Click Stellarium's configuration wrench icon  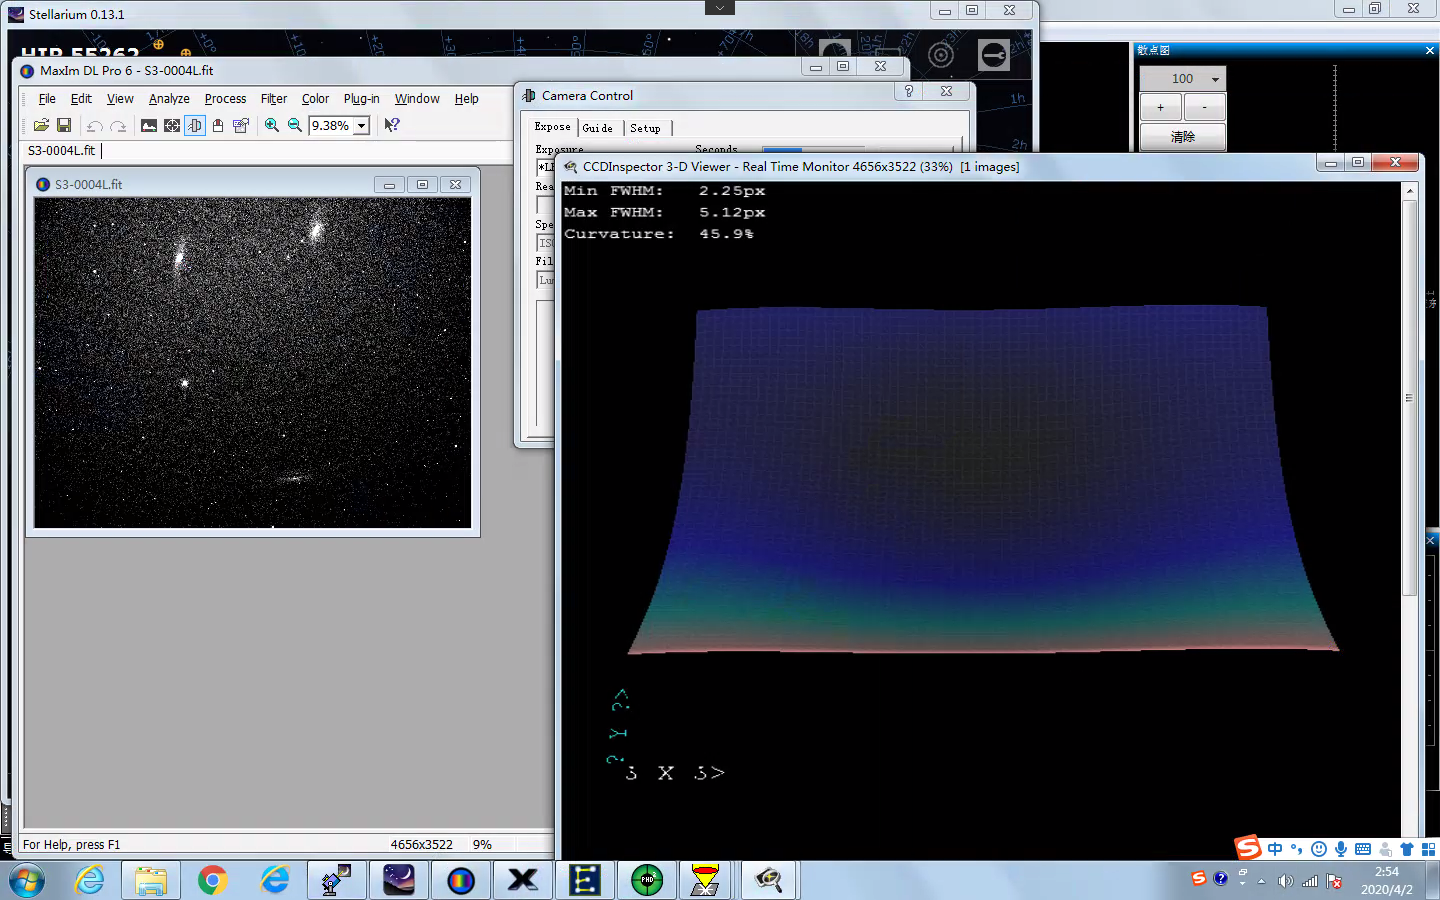[994, 55]
